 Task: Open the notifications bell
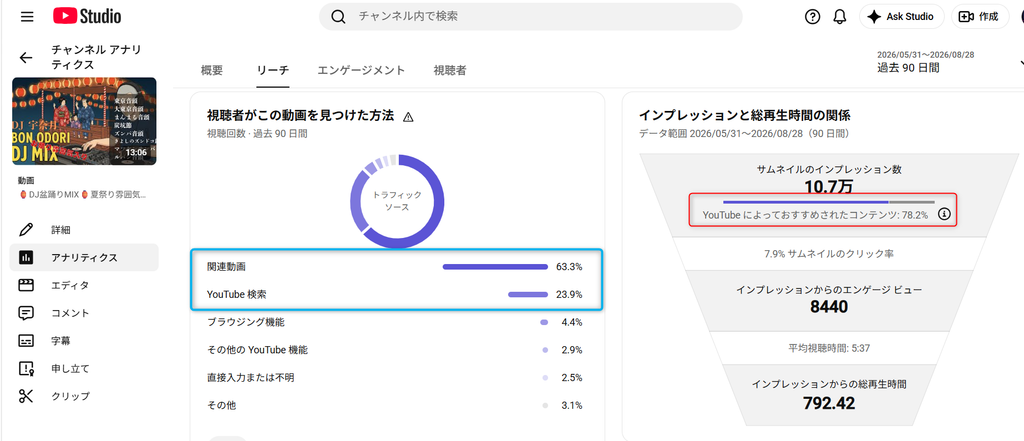[x=840, y=17]
